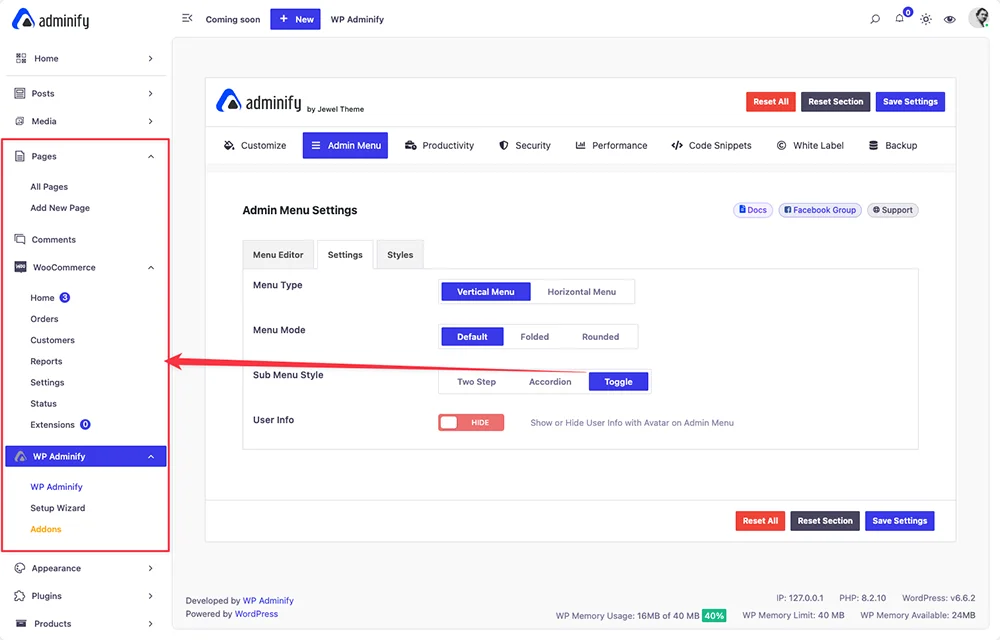1000x640 pixels.
Task: Click the Home sidebar grid icon
Action: coord(21,58)
